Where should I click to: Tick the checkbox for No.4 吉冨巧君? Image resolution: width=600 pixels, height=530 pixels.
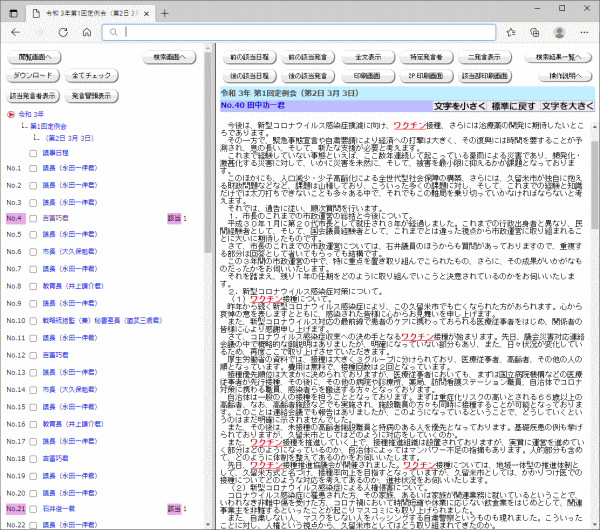click(x=33, y=219)
